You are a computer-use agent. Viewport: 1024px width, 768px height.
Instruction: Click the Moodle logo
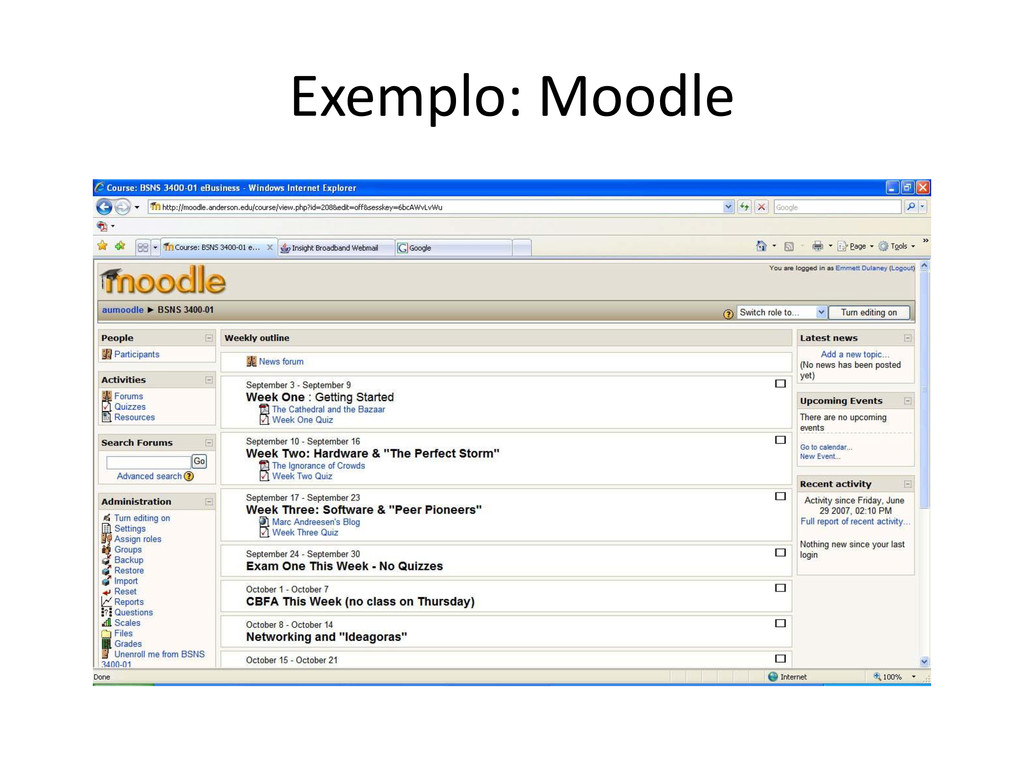pos(163,281)
